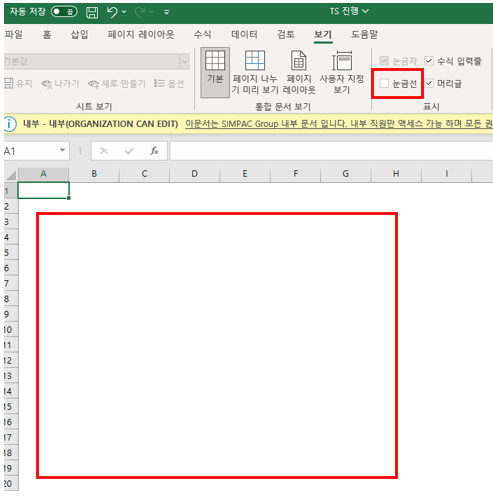Select the 보기 tab
Image resolution: width=493 pixels, height=503 pixels.
(323, 34)
